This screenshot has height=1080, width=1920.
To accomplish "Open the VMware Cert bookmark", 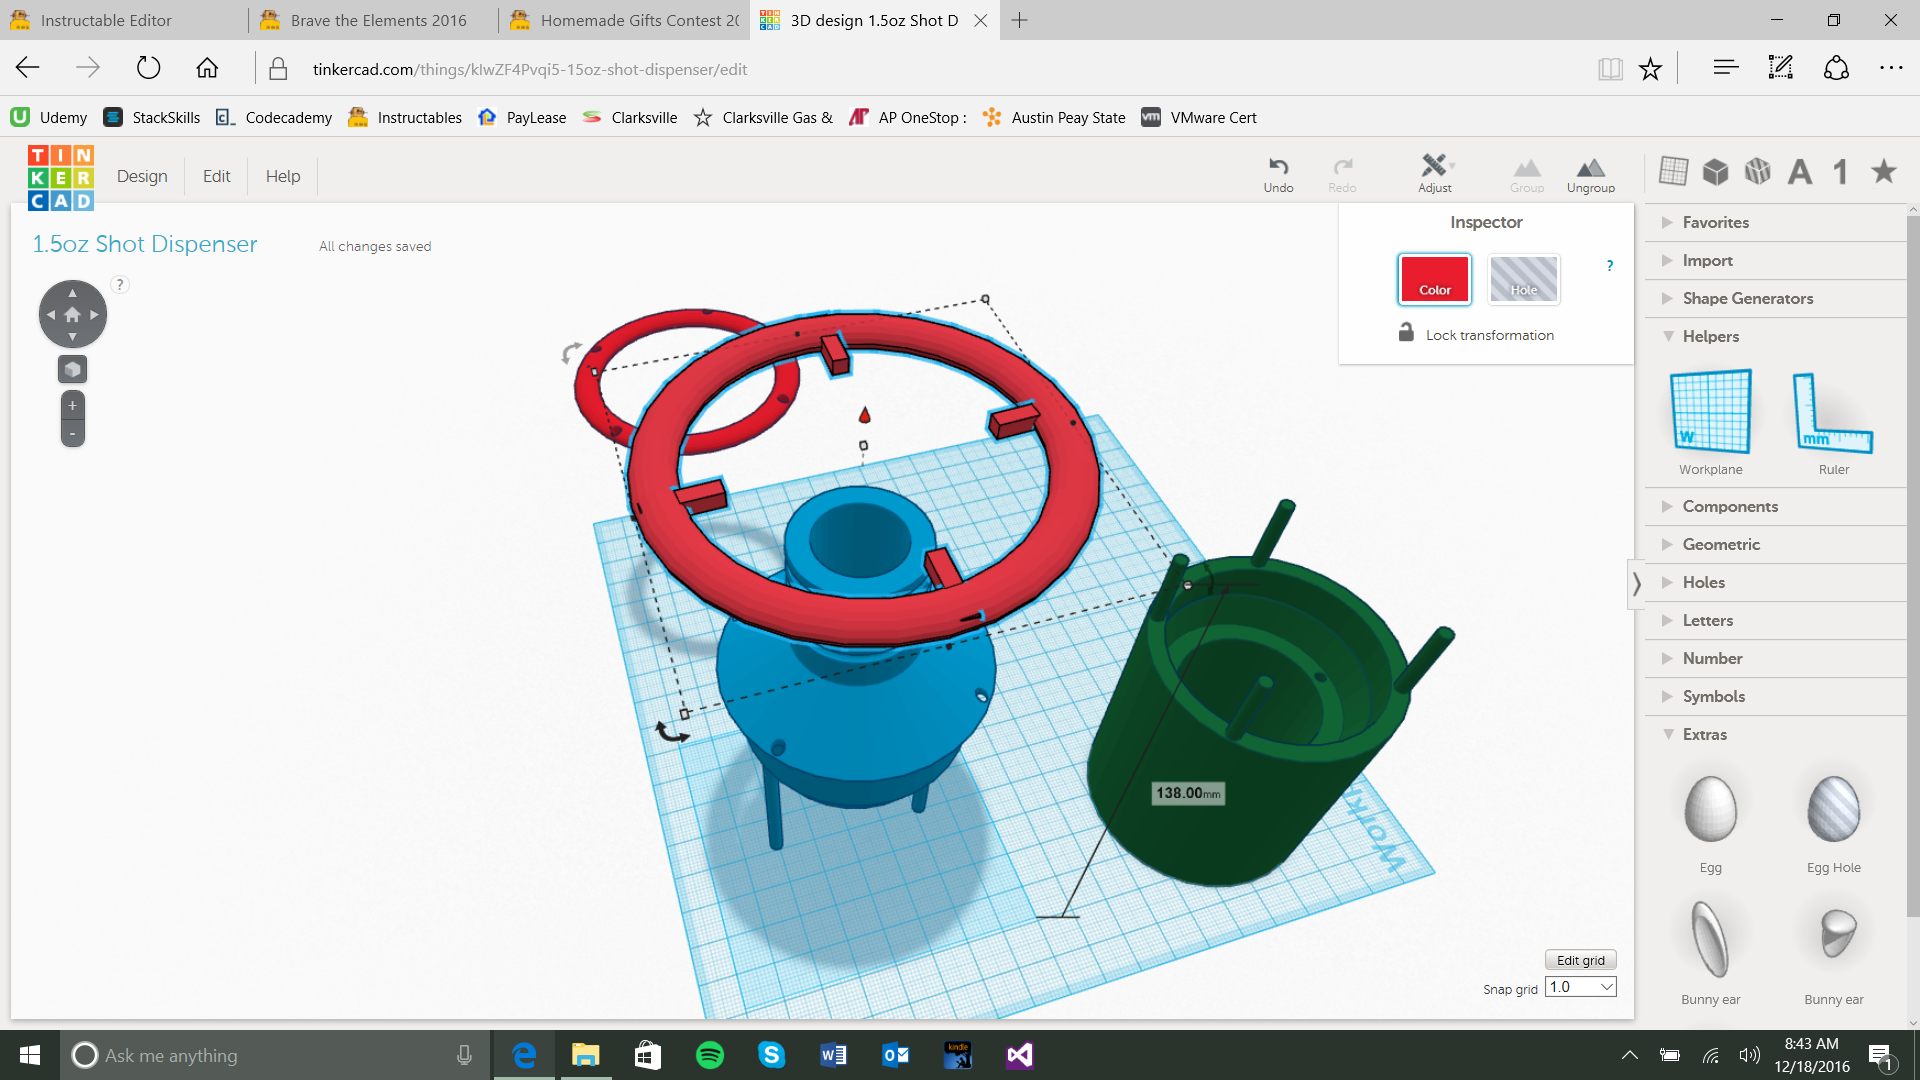I will tap(1199, 117).
